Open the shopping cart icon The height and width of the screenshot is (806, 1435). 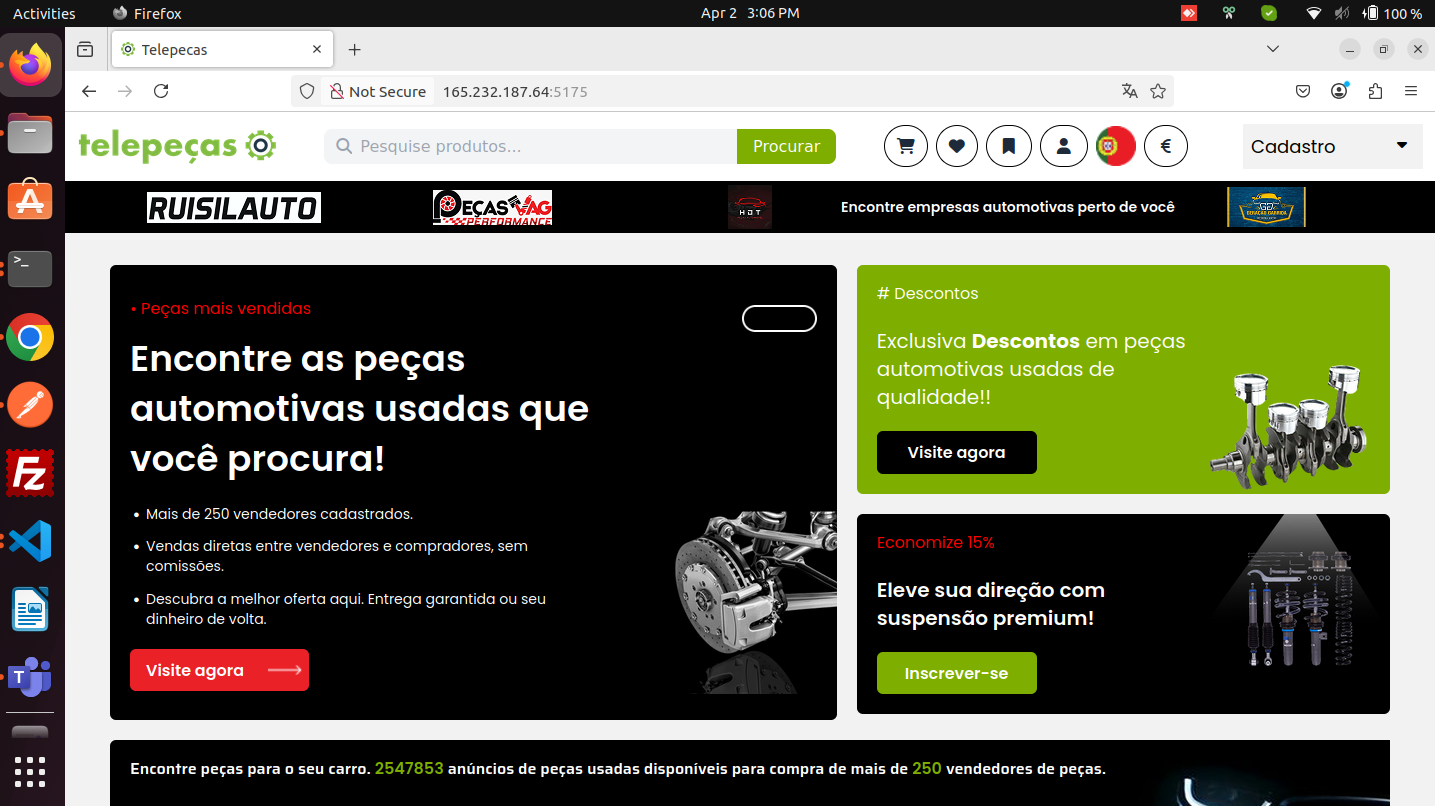906,146
